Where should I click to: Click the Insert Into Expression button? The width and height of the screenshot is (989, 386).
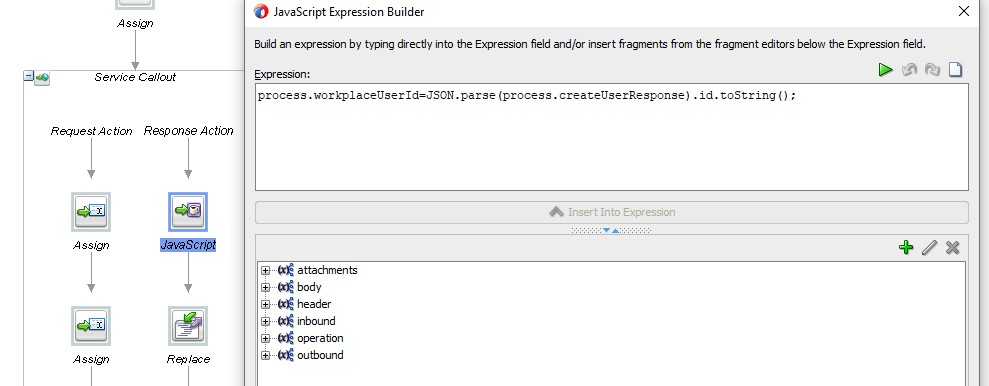[x=612, y=213]
